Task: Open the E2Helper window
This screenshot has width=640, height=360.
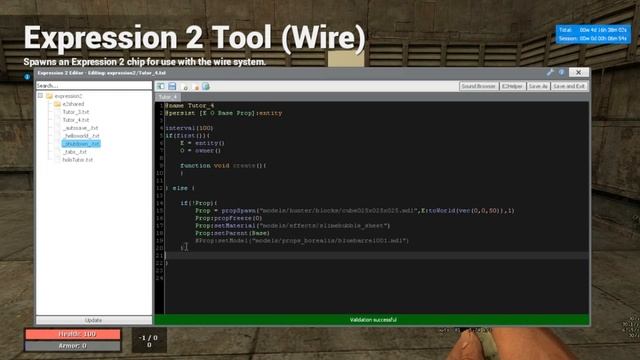Action: point(512,86)
